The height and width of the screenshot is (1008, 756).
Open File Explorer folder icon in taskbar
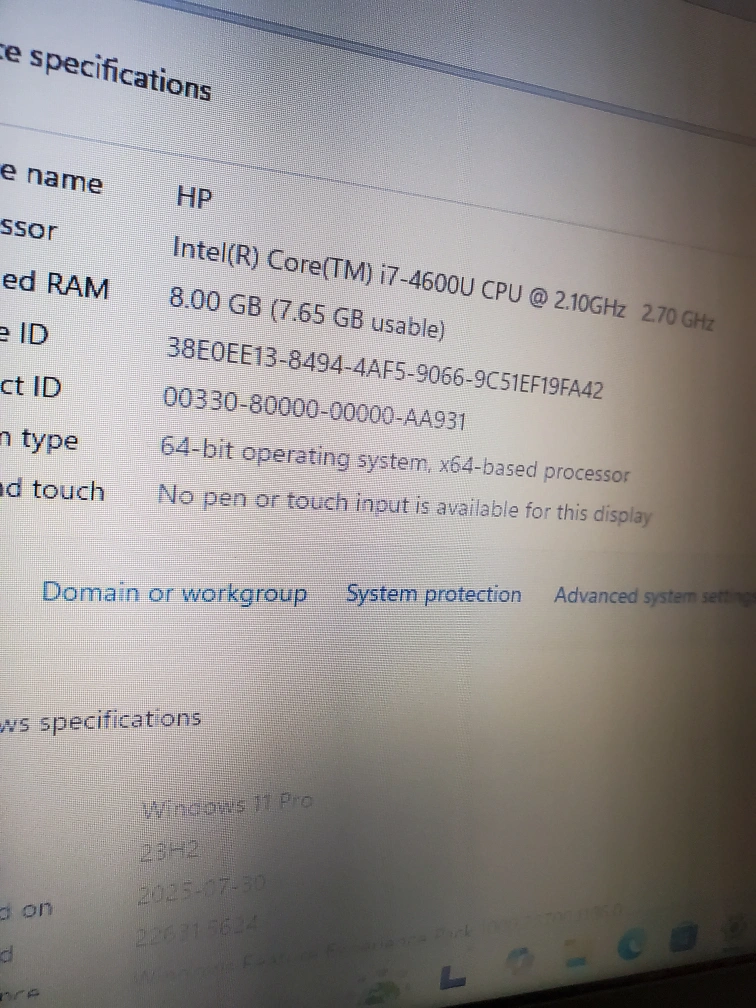(575, 953)
